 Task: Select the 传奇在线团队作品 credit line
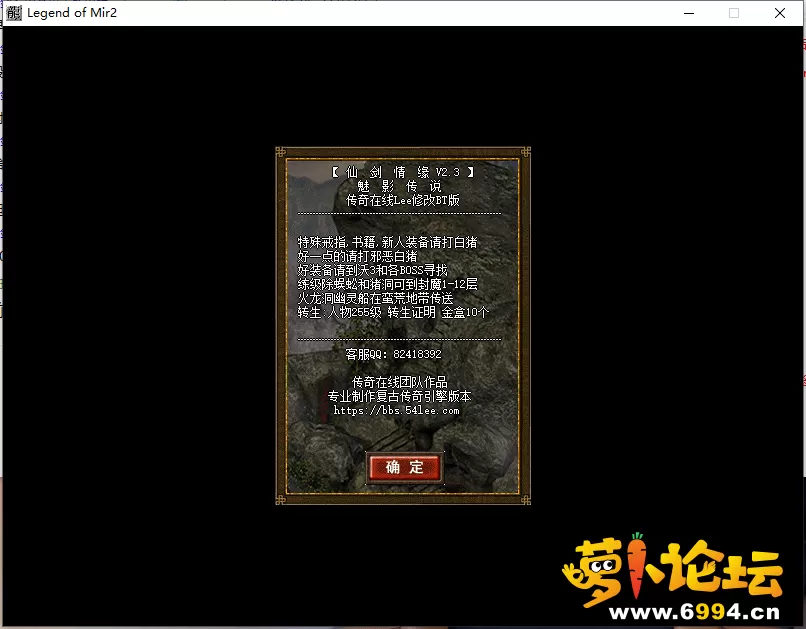(x=399, y=382)
